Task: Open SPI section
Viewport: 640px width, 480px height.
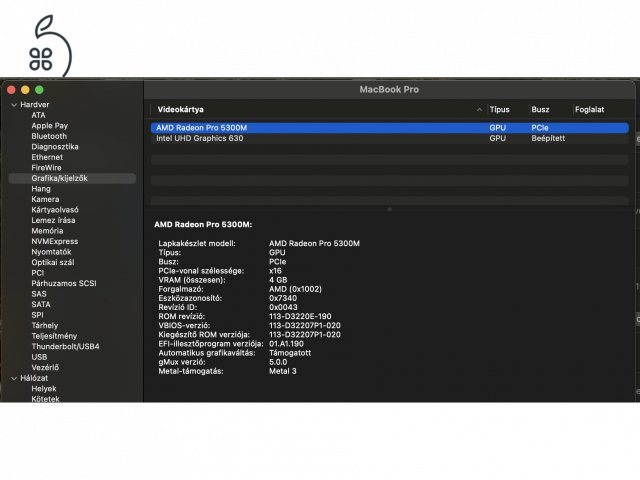Action: coord(37,315)
